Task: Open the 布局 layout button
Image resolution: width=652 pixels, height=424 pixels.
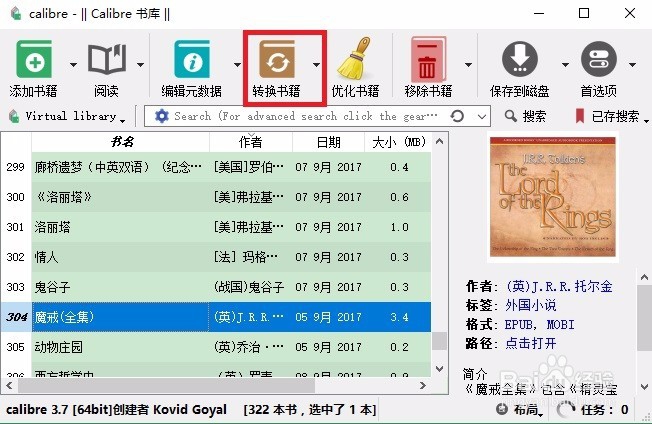Action: [x=520, y=410]
